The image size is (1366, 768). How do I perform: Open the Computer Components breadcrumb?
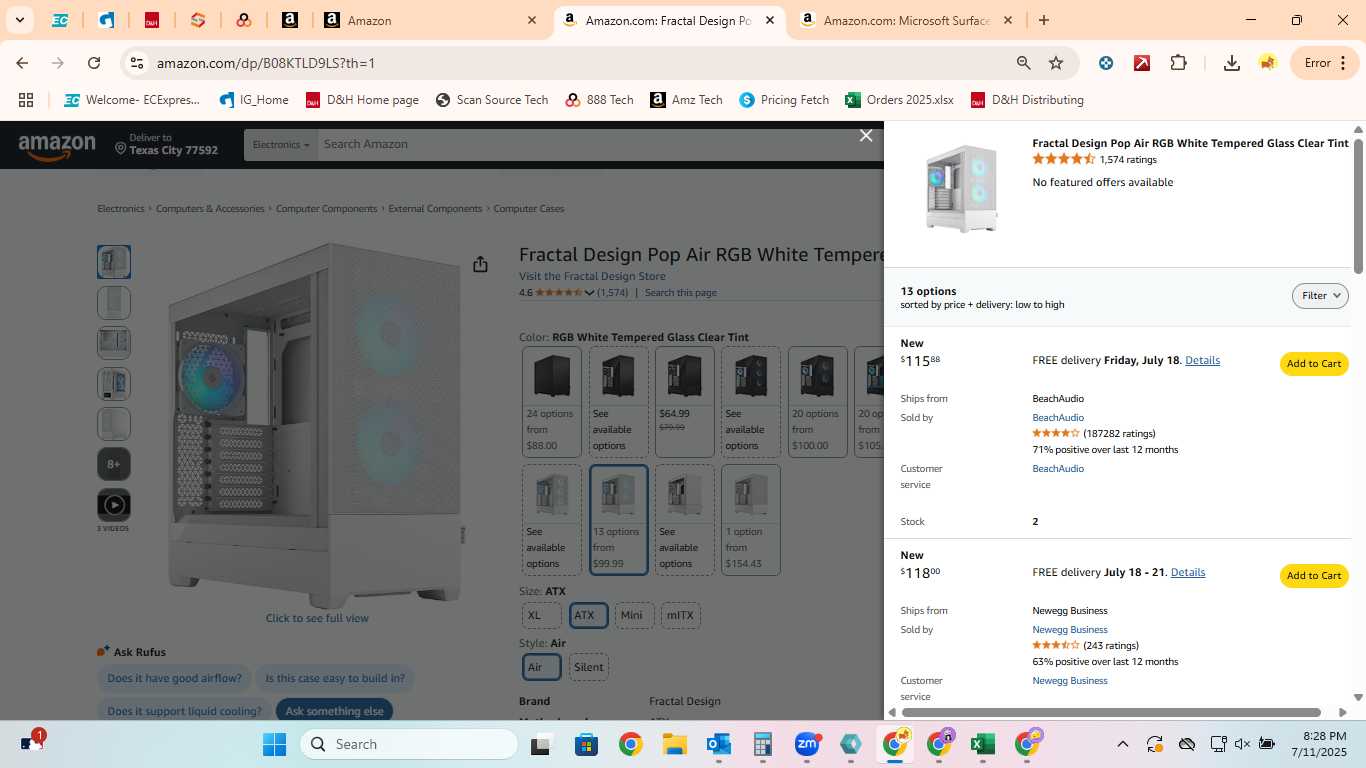(x=326, y=209)
